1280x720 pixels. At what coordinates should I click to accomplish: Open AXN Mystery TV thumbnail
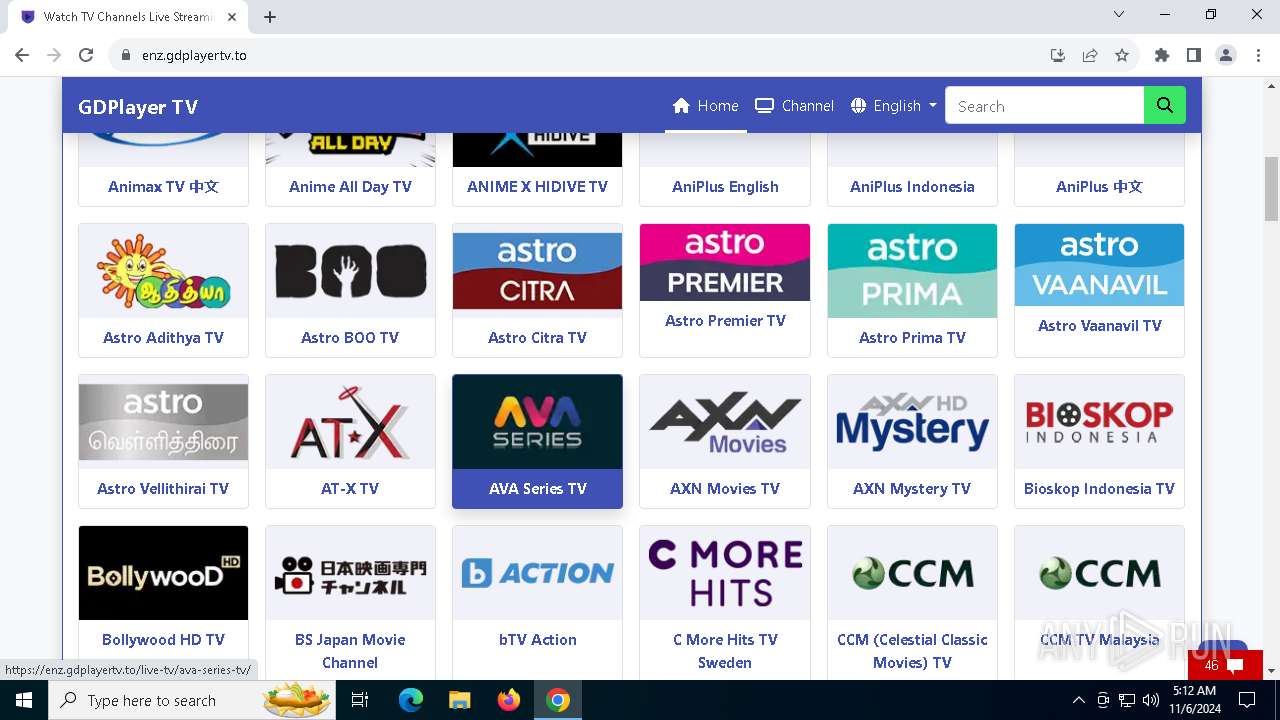pos(912,422)
